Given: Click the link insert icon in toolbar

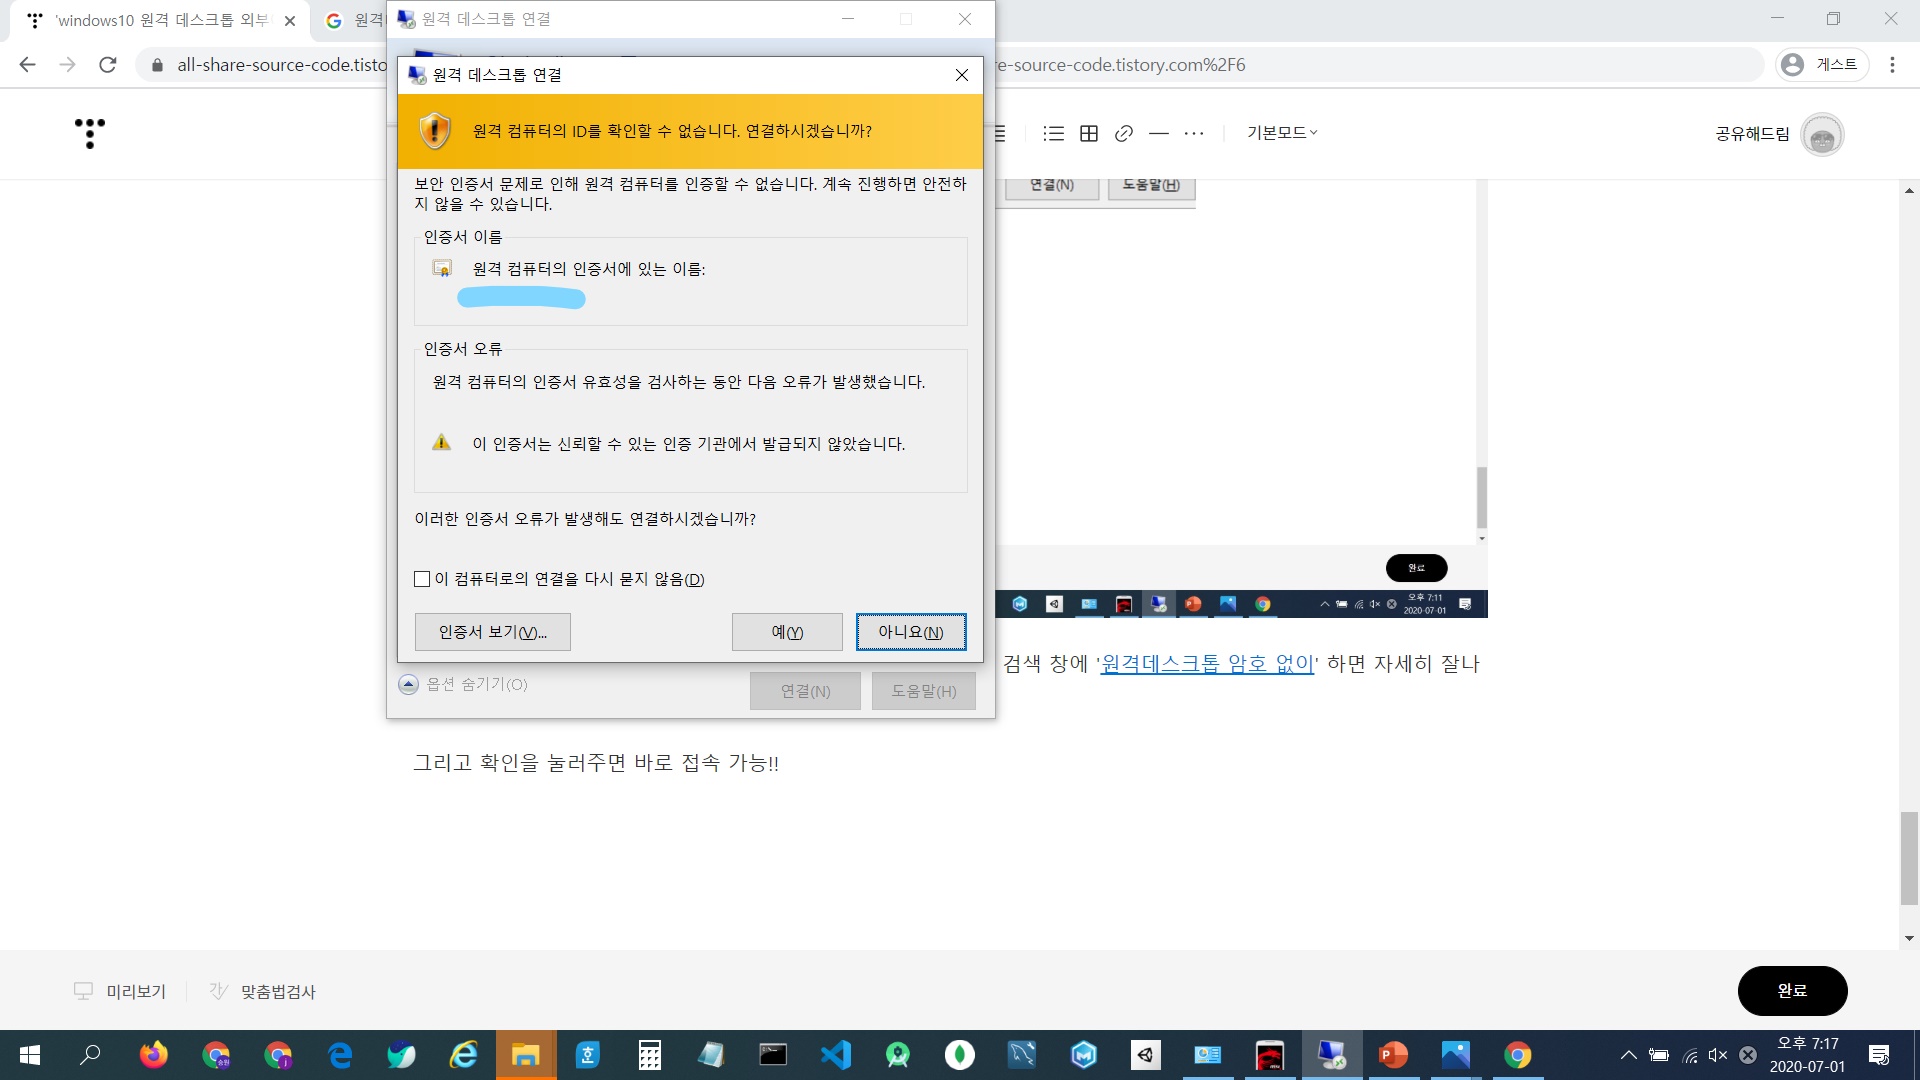Looking at the screenshot, I should tap(1124, 133).
